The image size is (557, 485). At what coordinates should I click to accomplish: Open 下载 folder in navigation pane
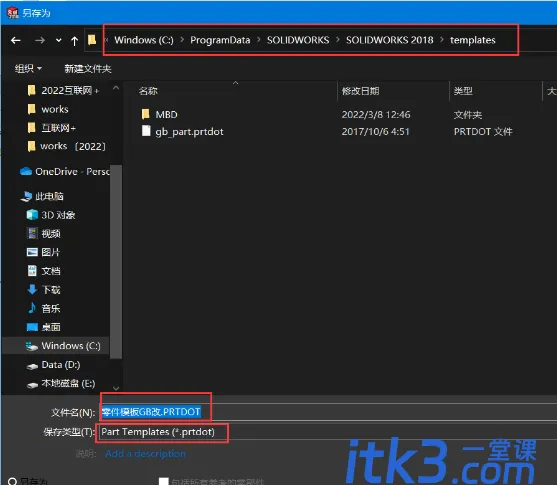pos(44,290)
